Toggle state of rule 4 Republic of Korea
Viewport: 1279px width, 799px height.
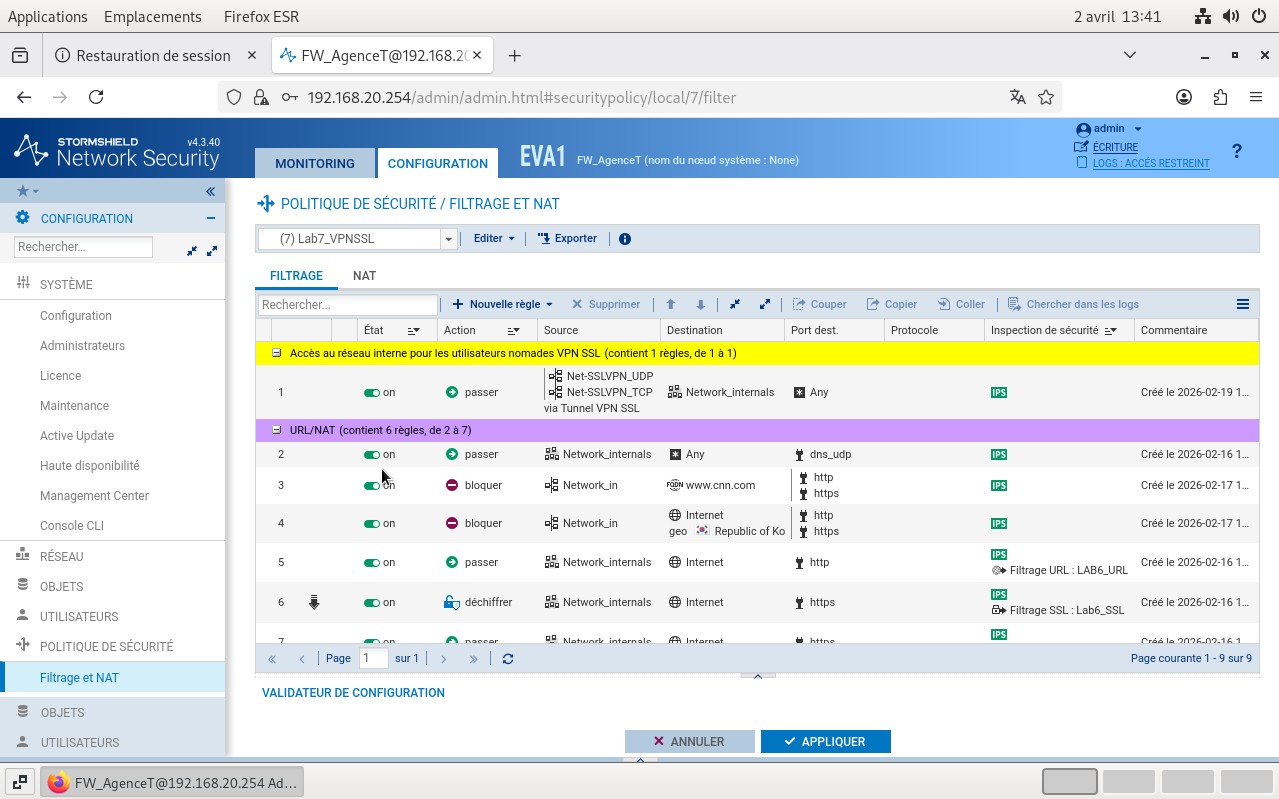(x=372, y=523)
